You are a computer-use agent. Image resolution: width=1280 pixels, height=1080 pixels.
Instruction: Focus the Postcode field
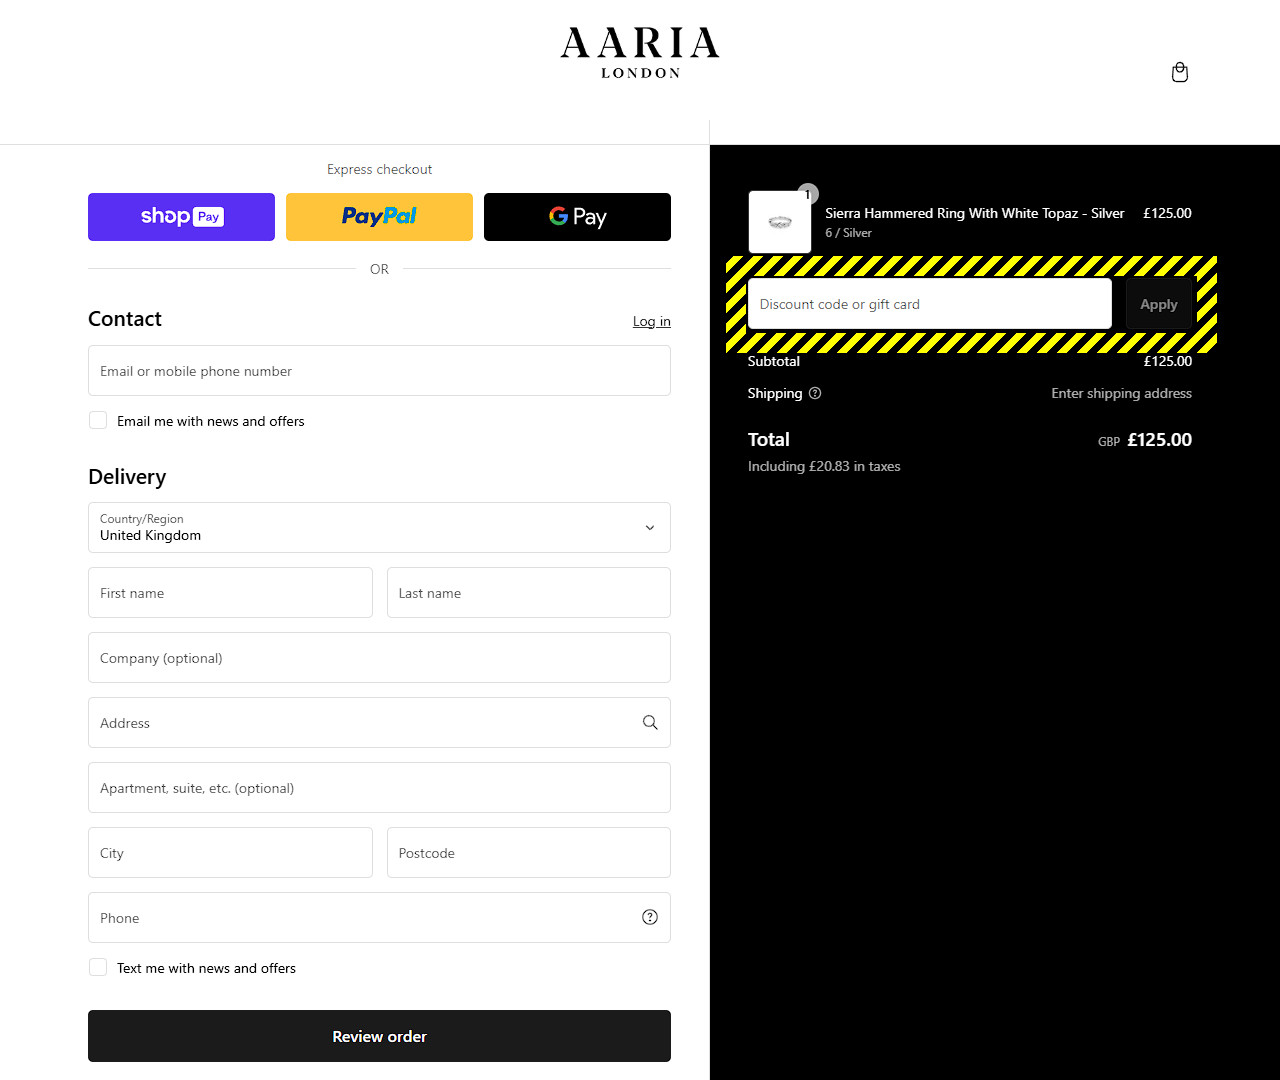pos(529,853)
